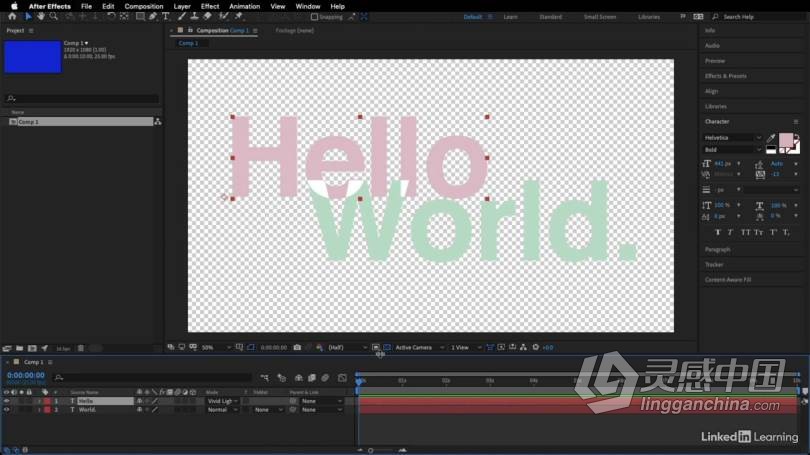
Task: Toggle Faux Bold in Character panel
Action: [718, 233]
